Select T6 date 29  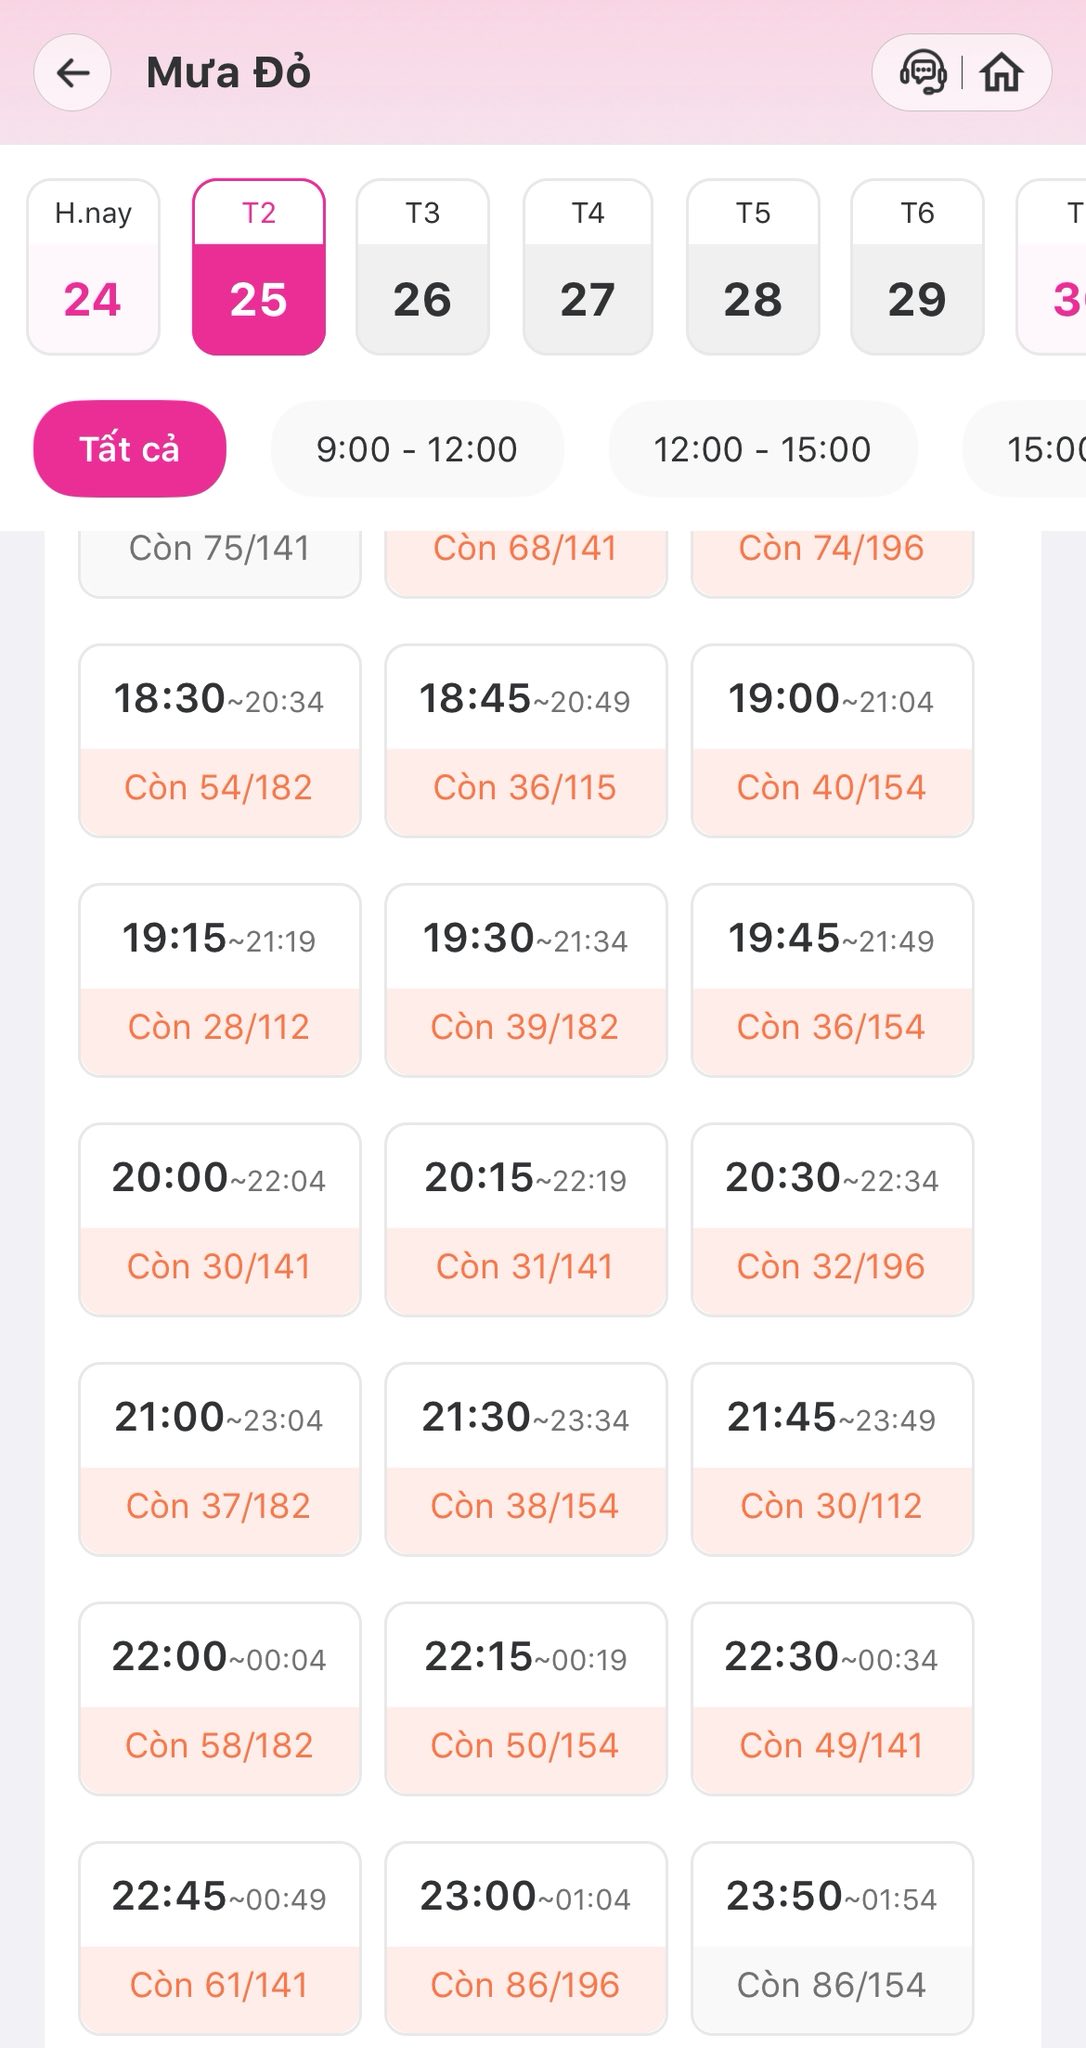(917, 267)
